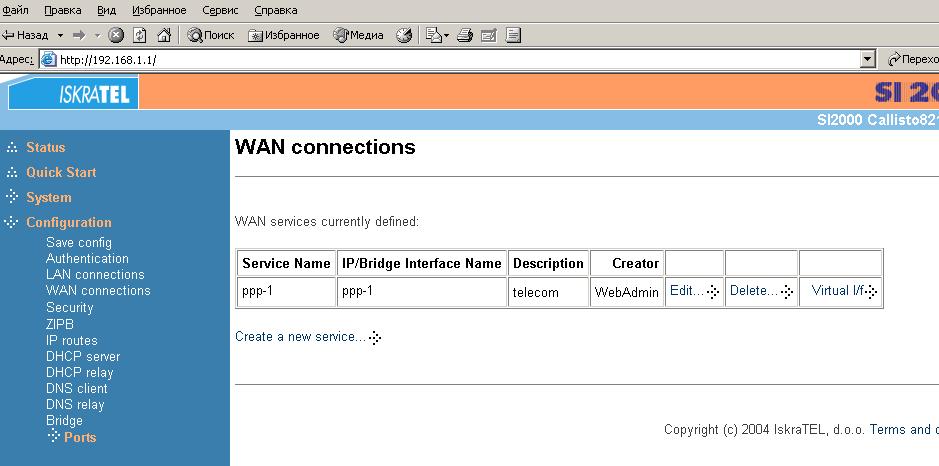Refresh the page with the Refresh icon
The width and height of the screenshot is (939, 466).
pyautogui.click(x=140, y=35)
